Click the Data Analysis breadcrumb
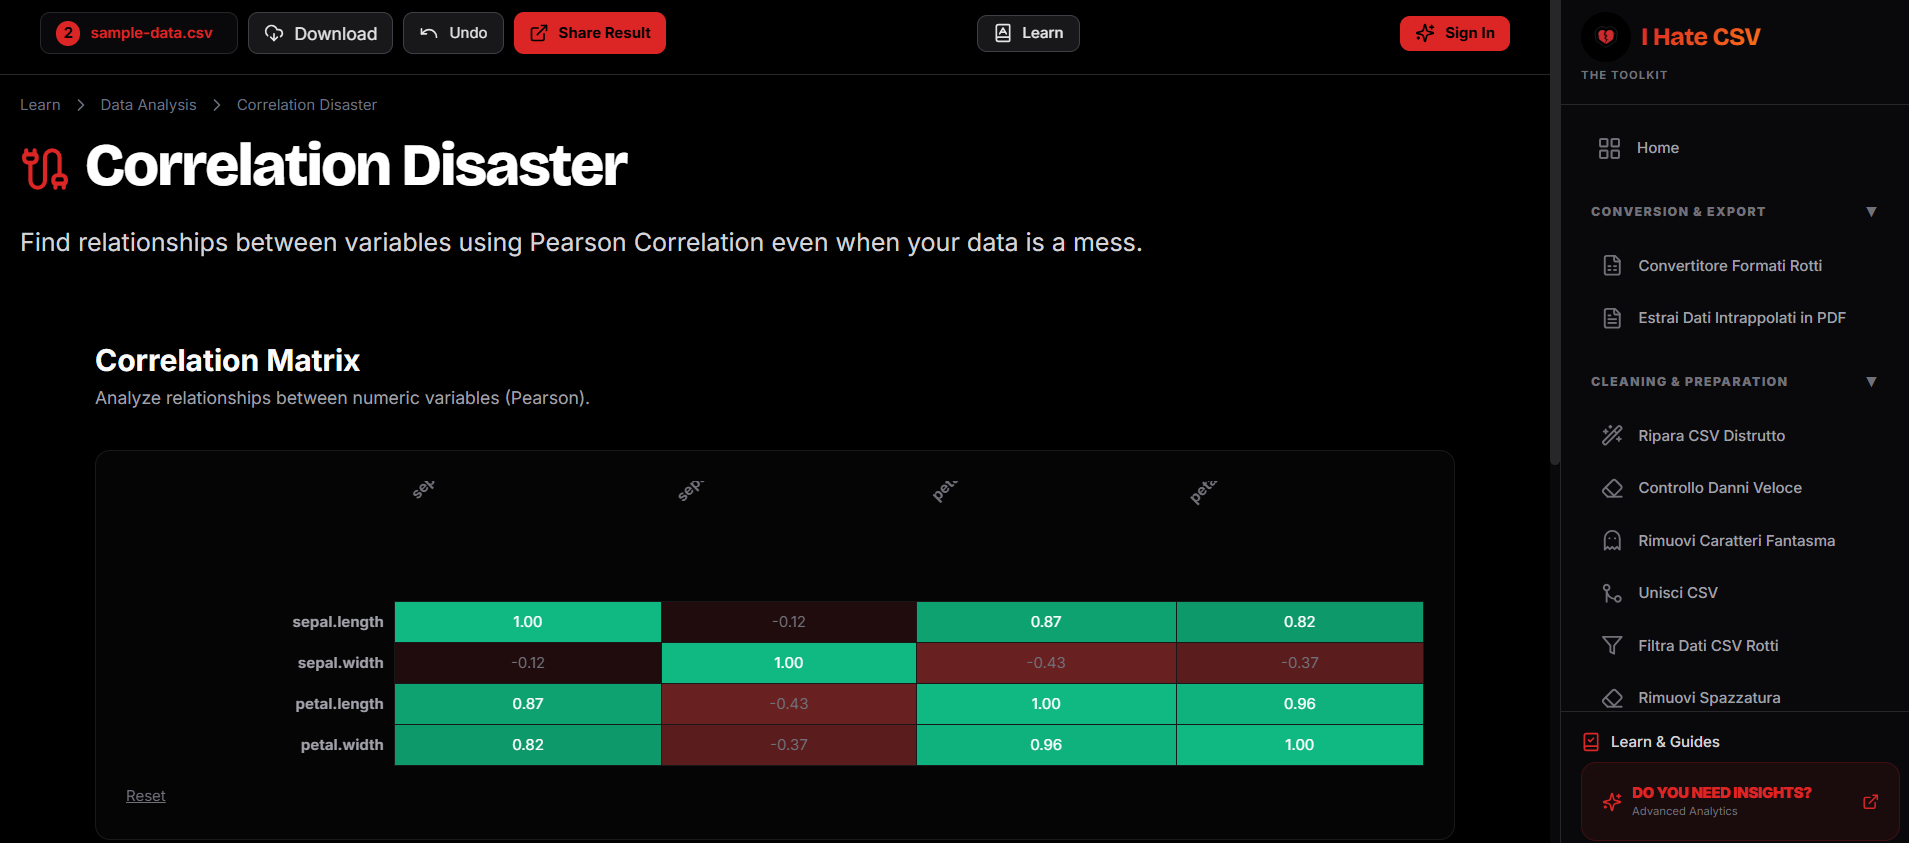1909x843 pixels. pos(148,105)
